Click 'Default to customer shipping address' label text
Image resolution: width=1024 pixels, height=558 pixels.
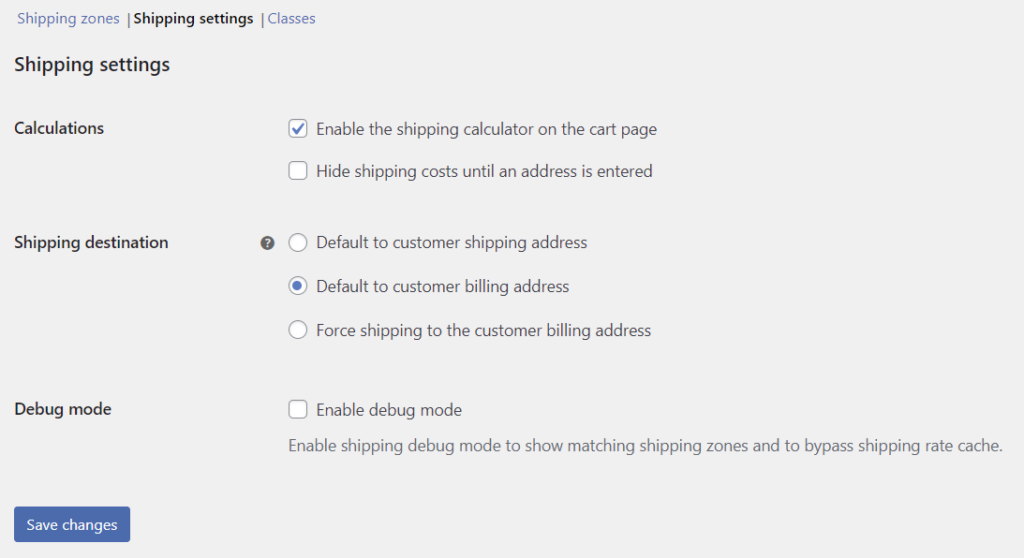tap(451, 242)
